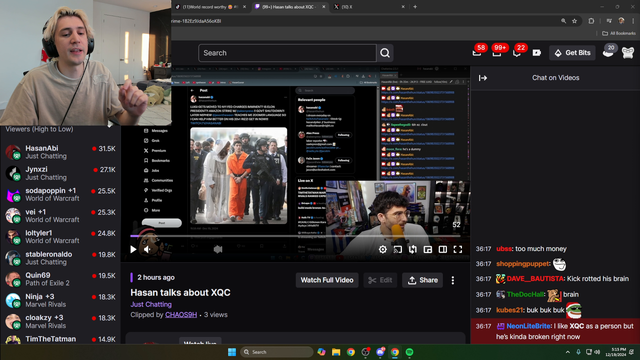Open Copilot icon in taskbar

[321, 352]
